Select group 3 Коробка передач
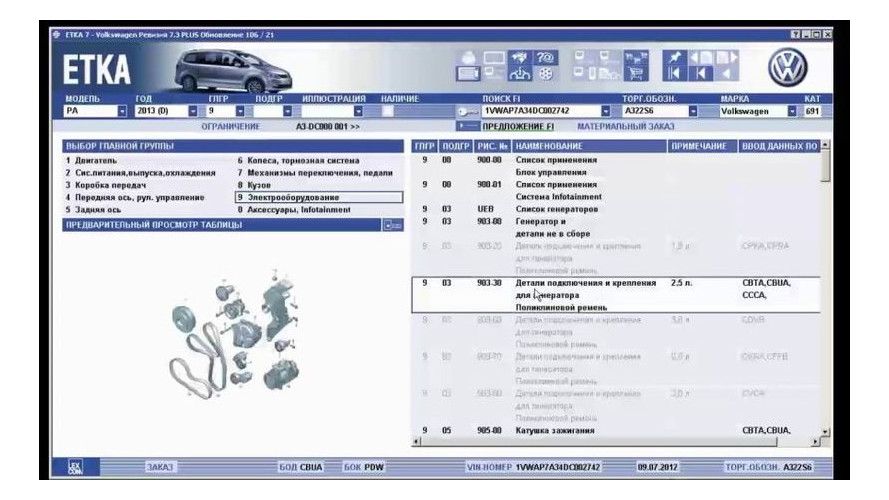 (x=106, y=185)
